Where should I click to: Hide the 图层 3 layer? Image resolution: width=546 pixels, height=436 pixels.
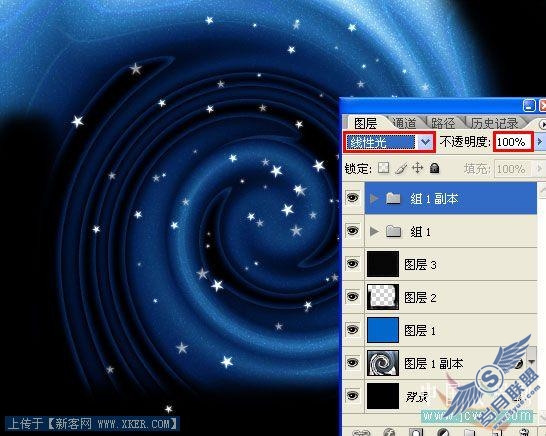352,264
